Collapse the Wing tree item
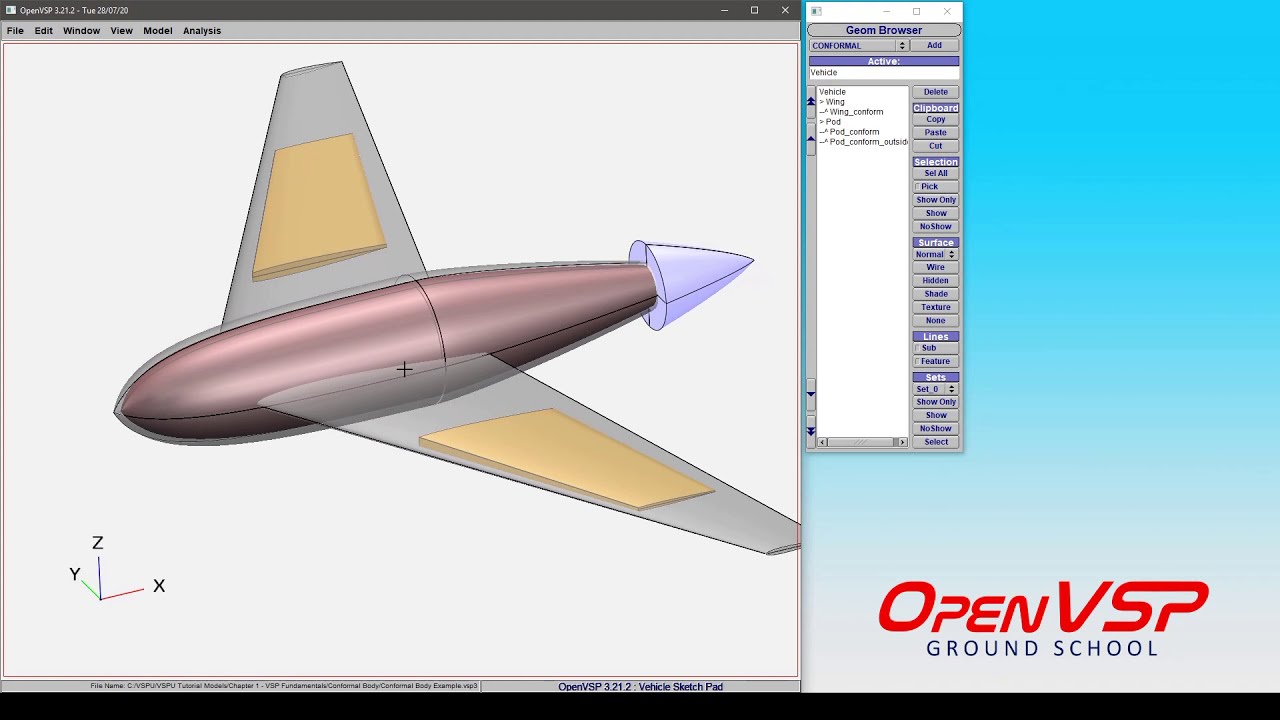This screenshot has width=1280, height=720. [822, 102]
